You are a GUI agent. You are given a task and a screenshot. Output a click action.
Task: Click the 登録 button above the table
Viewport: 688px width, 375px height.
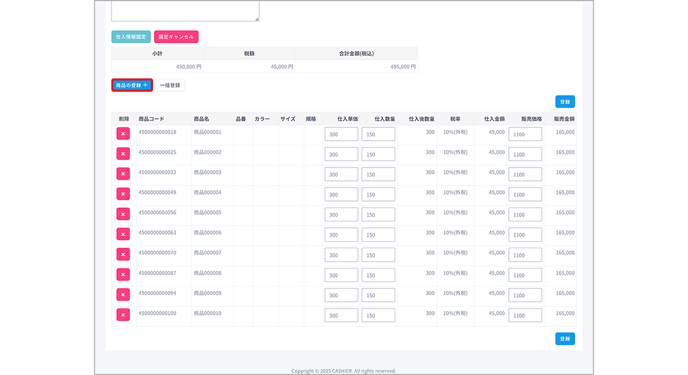pos(565,102)
